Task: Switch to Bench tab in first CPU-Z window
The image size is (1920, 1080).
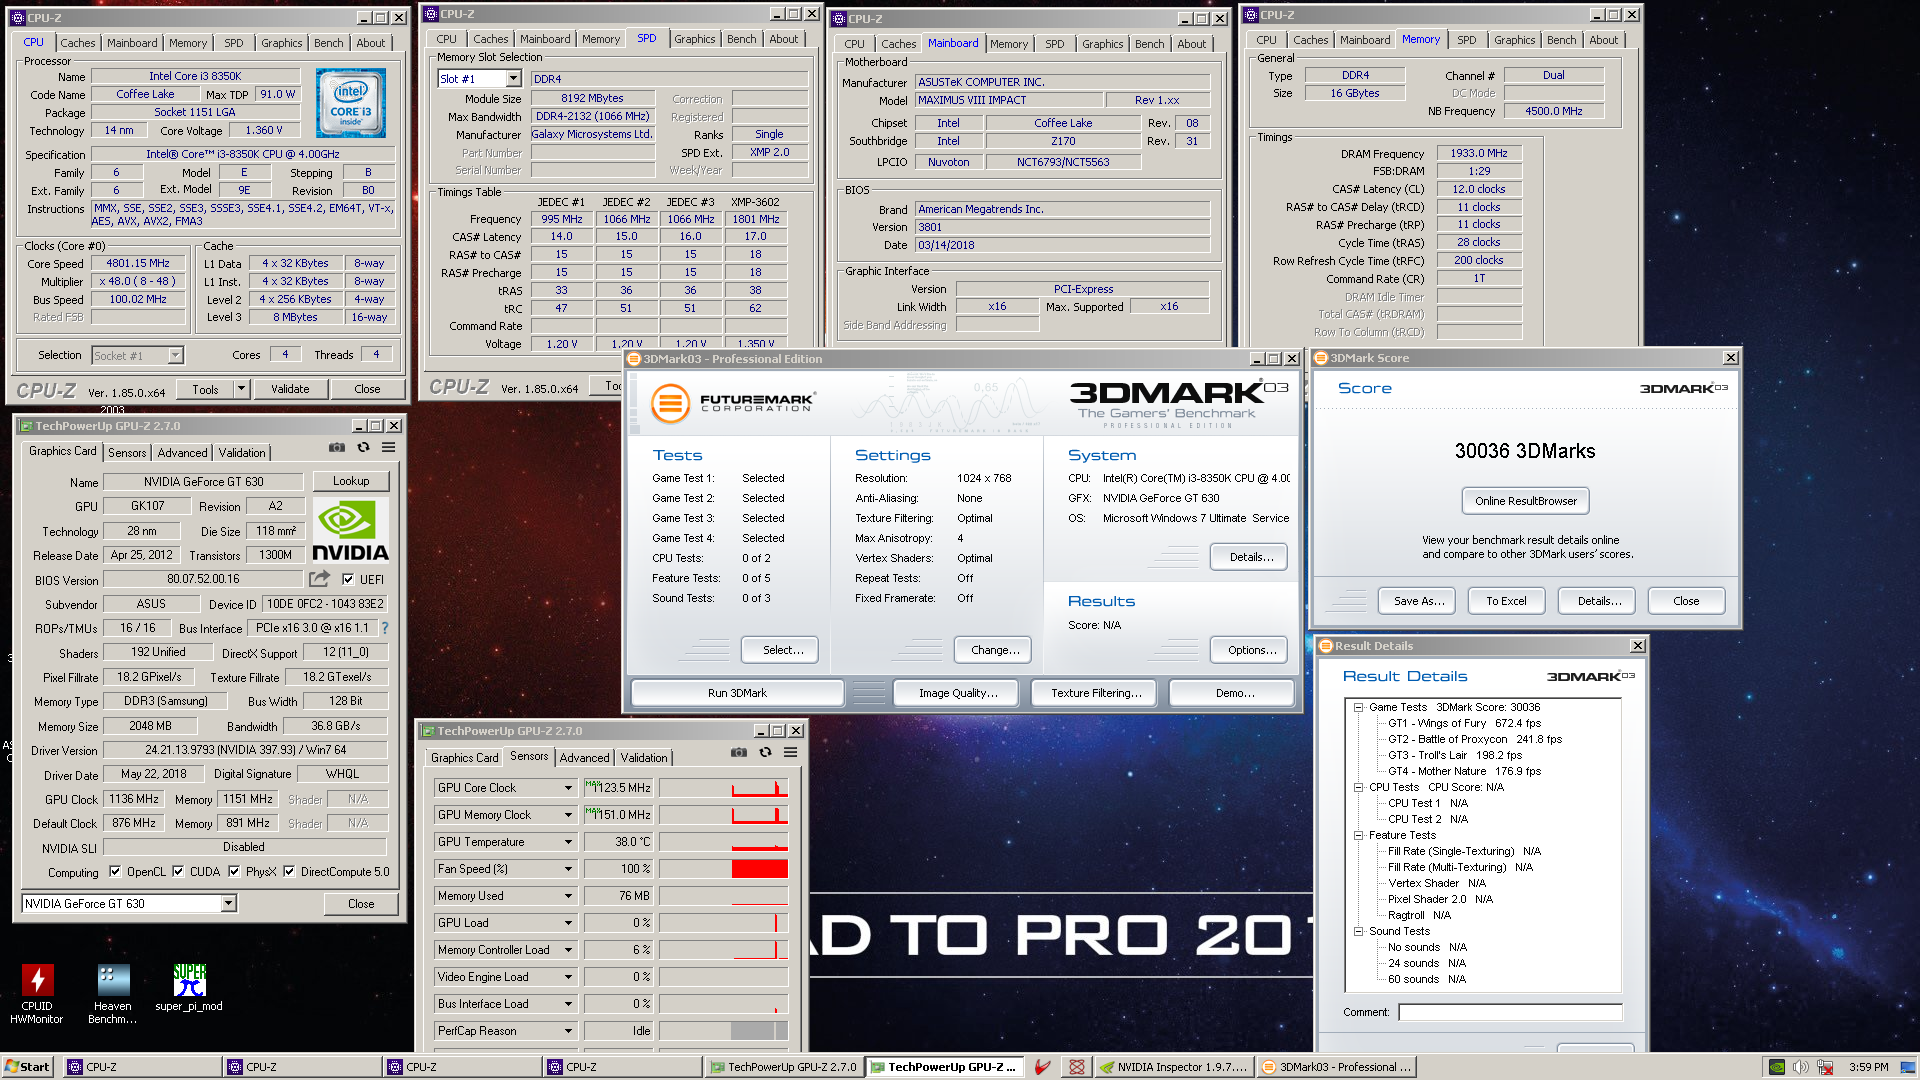Action: click(328, 43)
